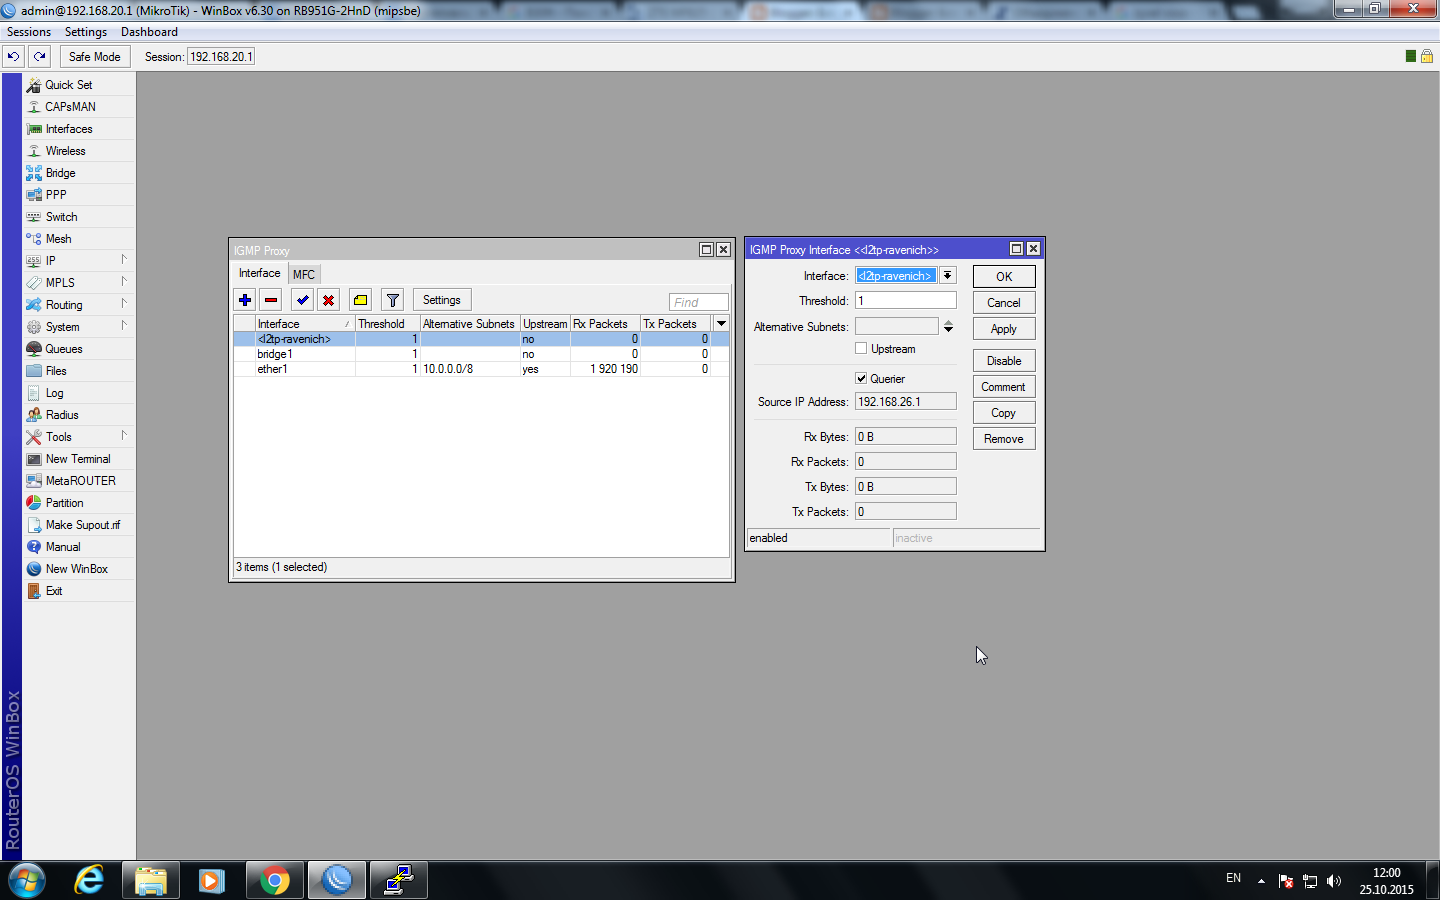Click the Undo arrow in WinBox toolbar

click(x=13, y=57)
